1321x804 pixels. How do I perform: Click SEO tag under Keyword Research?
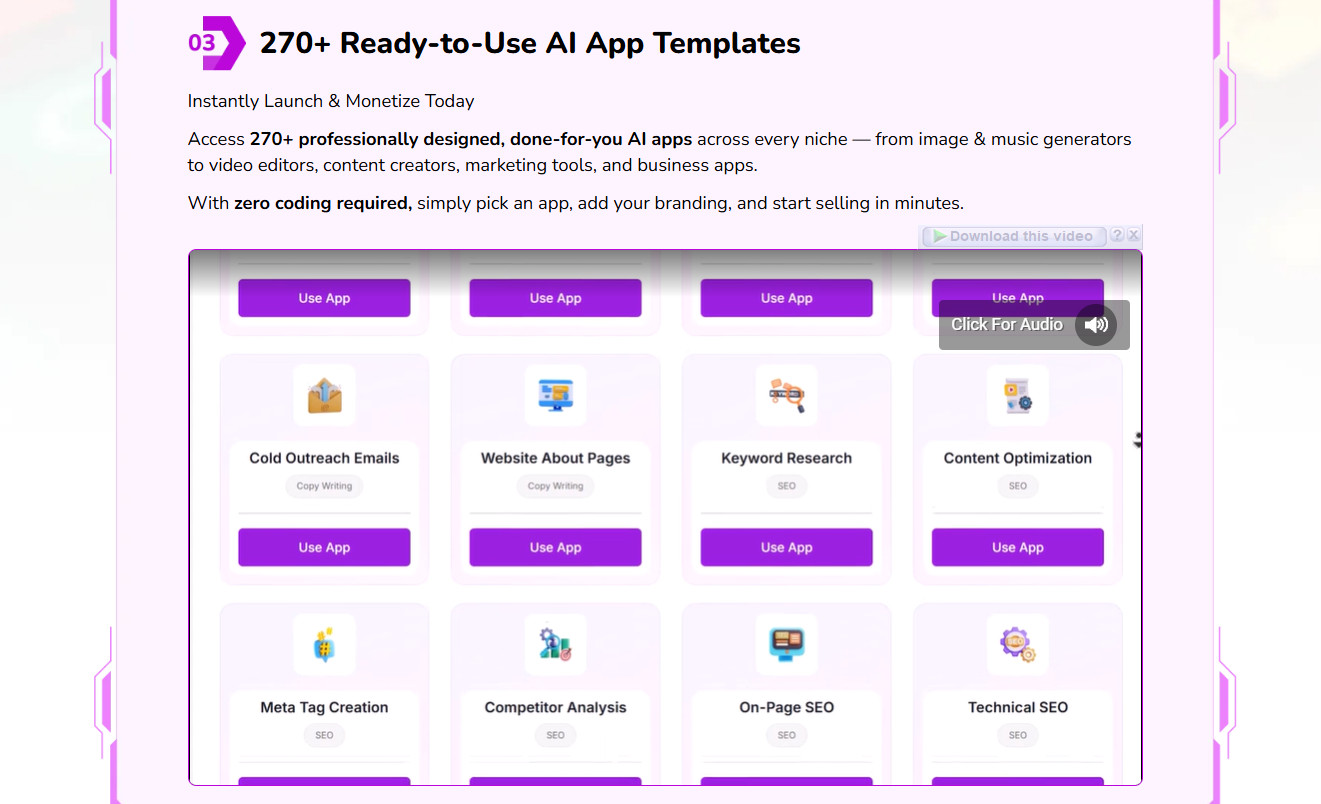coord(786,486)
